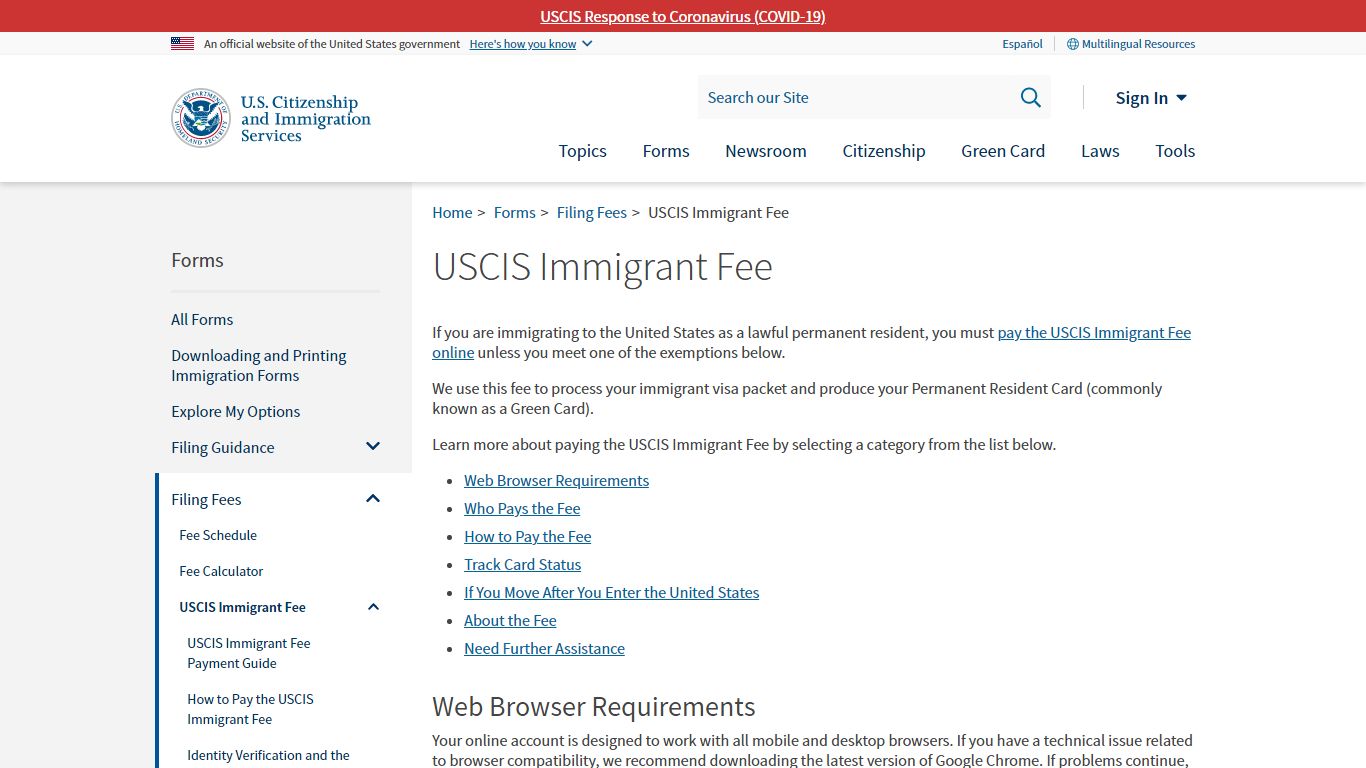Click the sidebar "Forms" heading
This screenshot has width=1366, height=768.
(197, 260)
